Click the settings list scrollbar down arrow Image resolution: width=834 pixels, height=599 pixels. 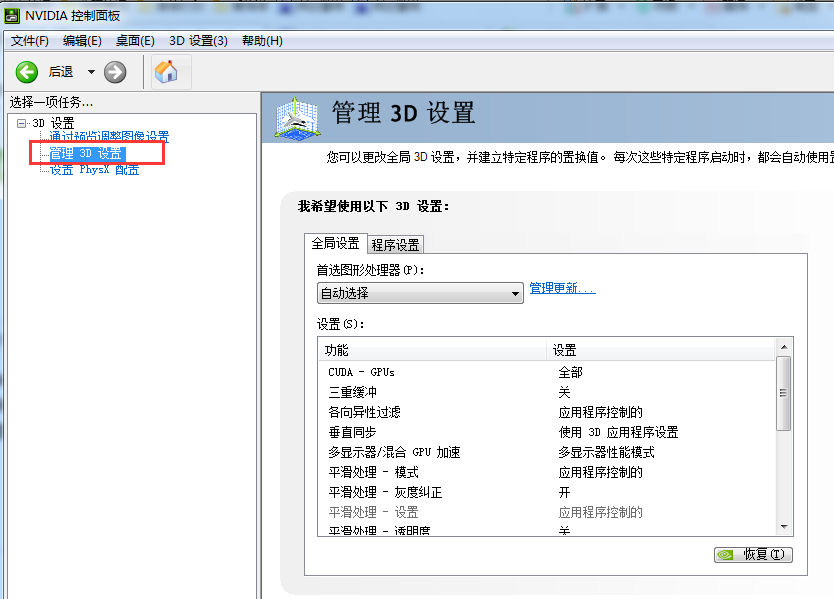(784, 527)
